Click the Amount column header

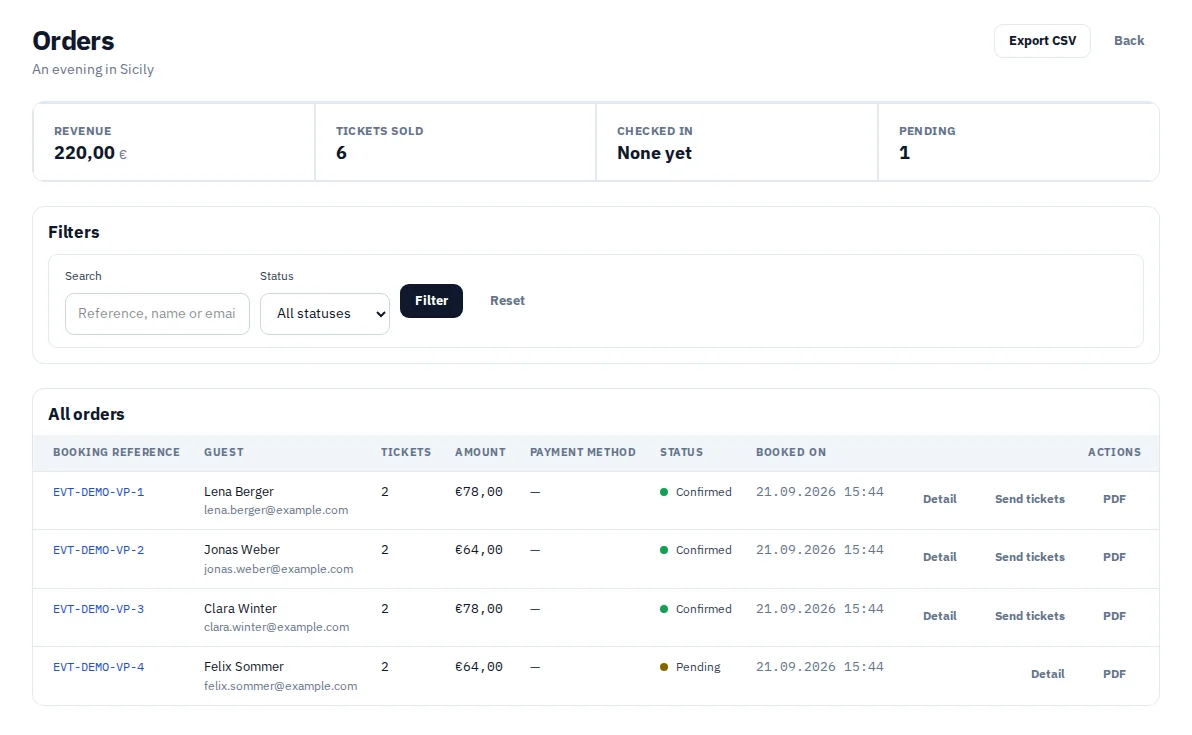pos(480,452)
